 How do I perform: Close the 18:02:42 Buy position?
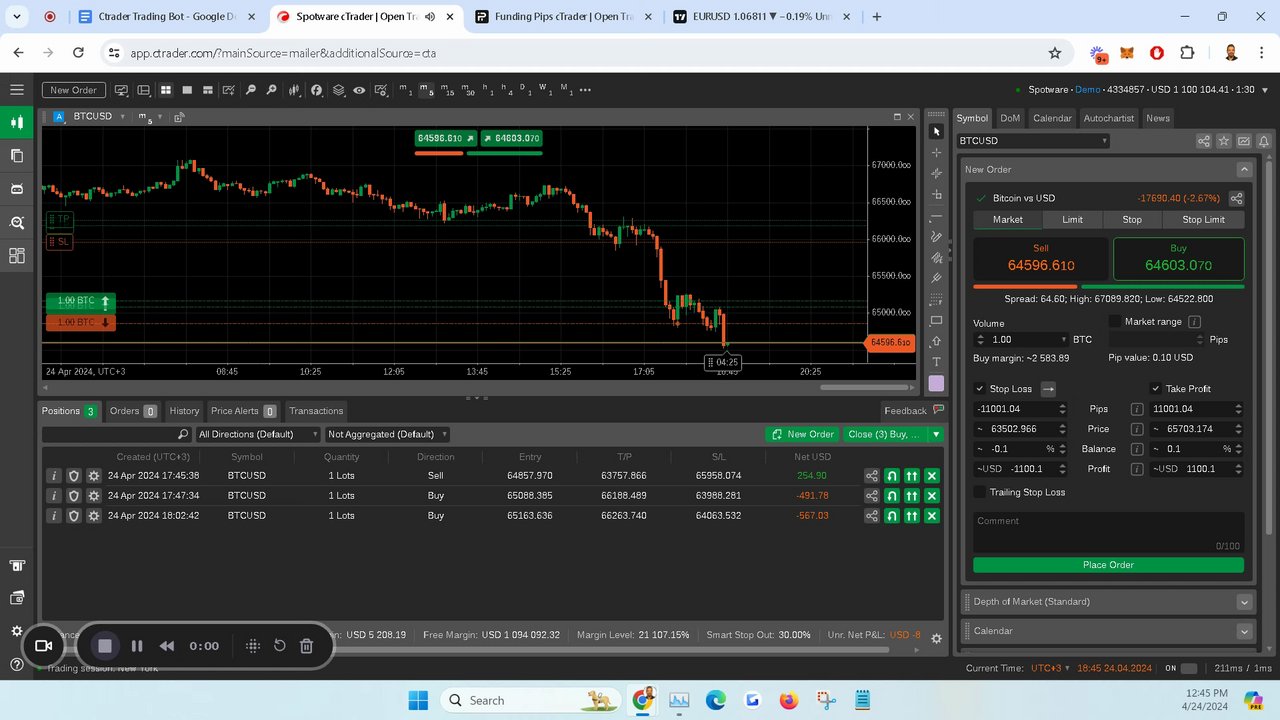(x=932, y=516)
